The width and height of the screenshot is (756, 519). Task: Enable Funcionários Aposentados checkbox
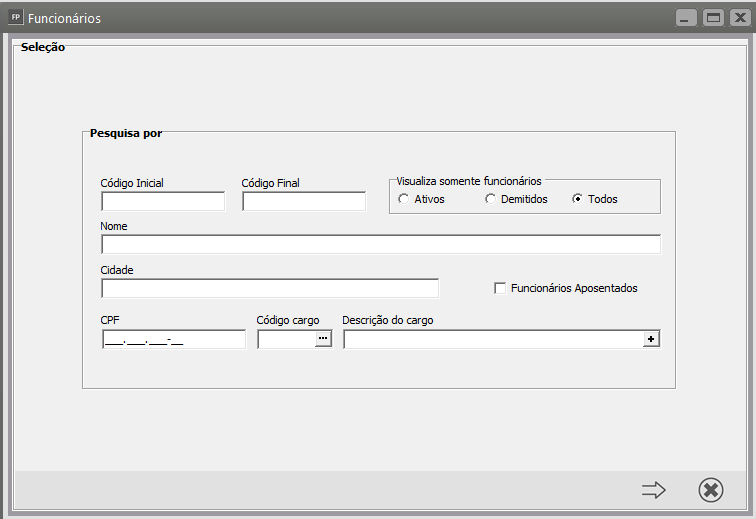500,288
